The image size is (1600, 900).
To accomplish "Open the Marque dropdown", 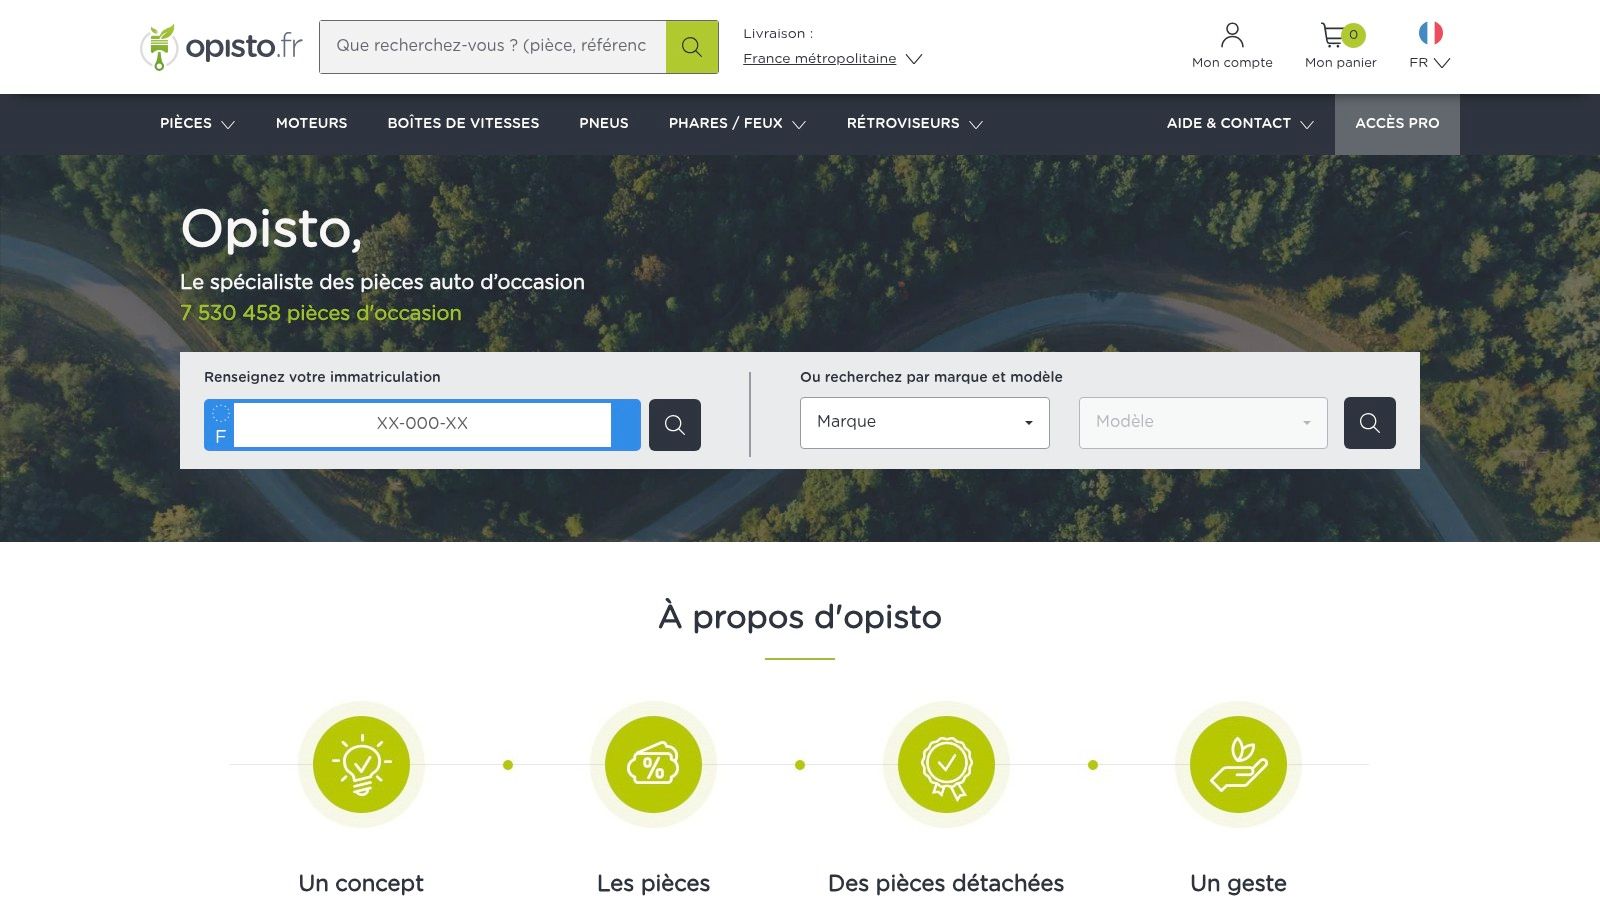I will coord(923,422).
